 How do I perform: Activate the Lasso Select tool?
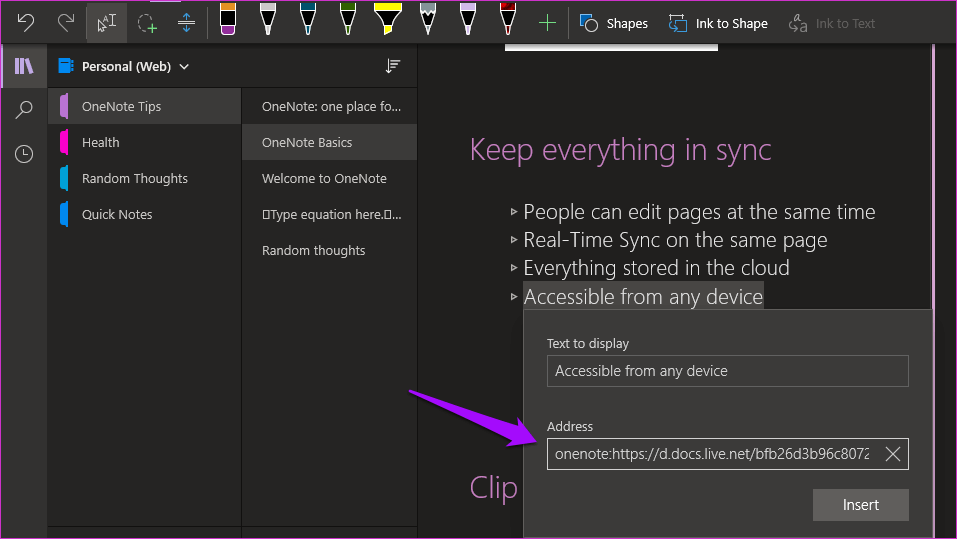click(x=147, y=23)
